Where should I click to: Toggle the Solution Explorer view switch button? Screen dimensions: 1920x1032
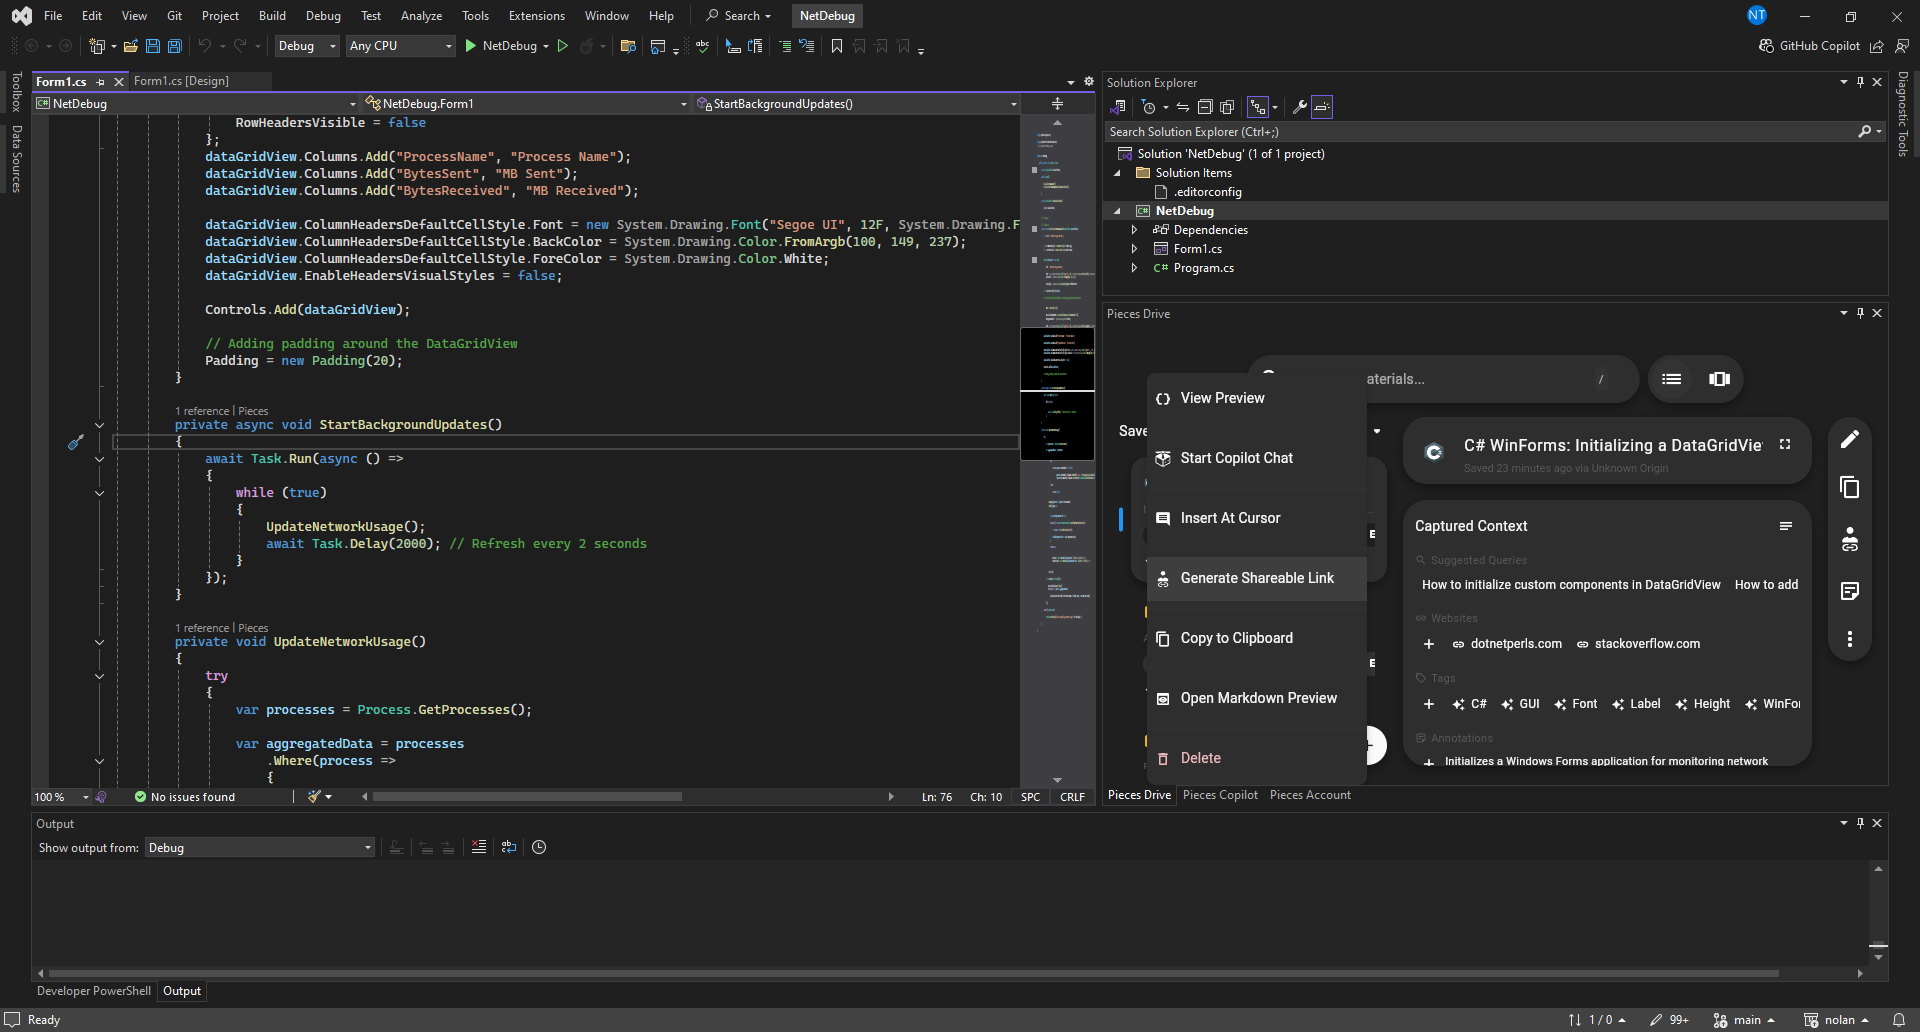pos(1118,107)
